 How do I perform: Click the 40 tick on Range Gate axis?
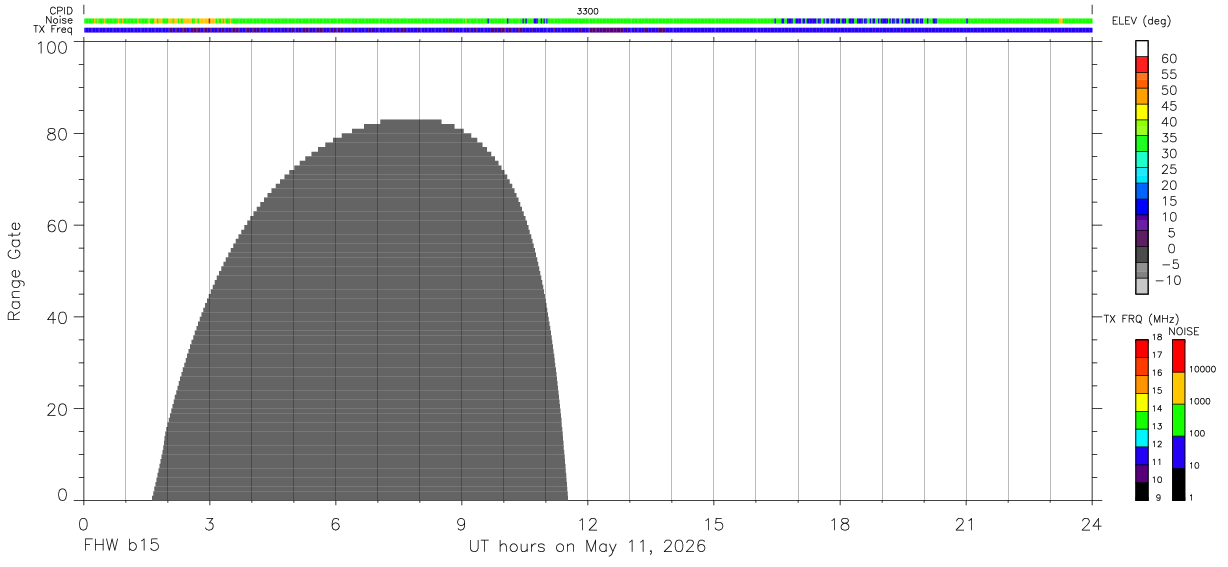(58, 317)
